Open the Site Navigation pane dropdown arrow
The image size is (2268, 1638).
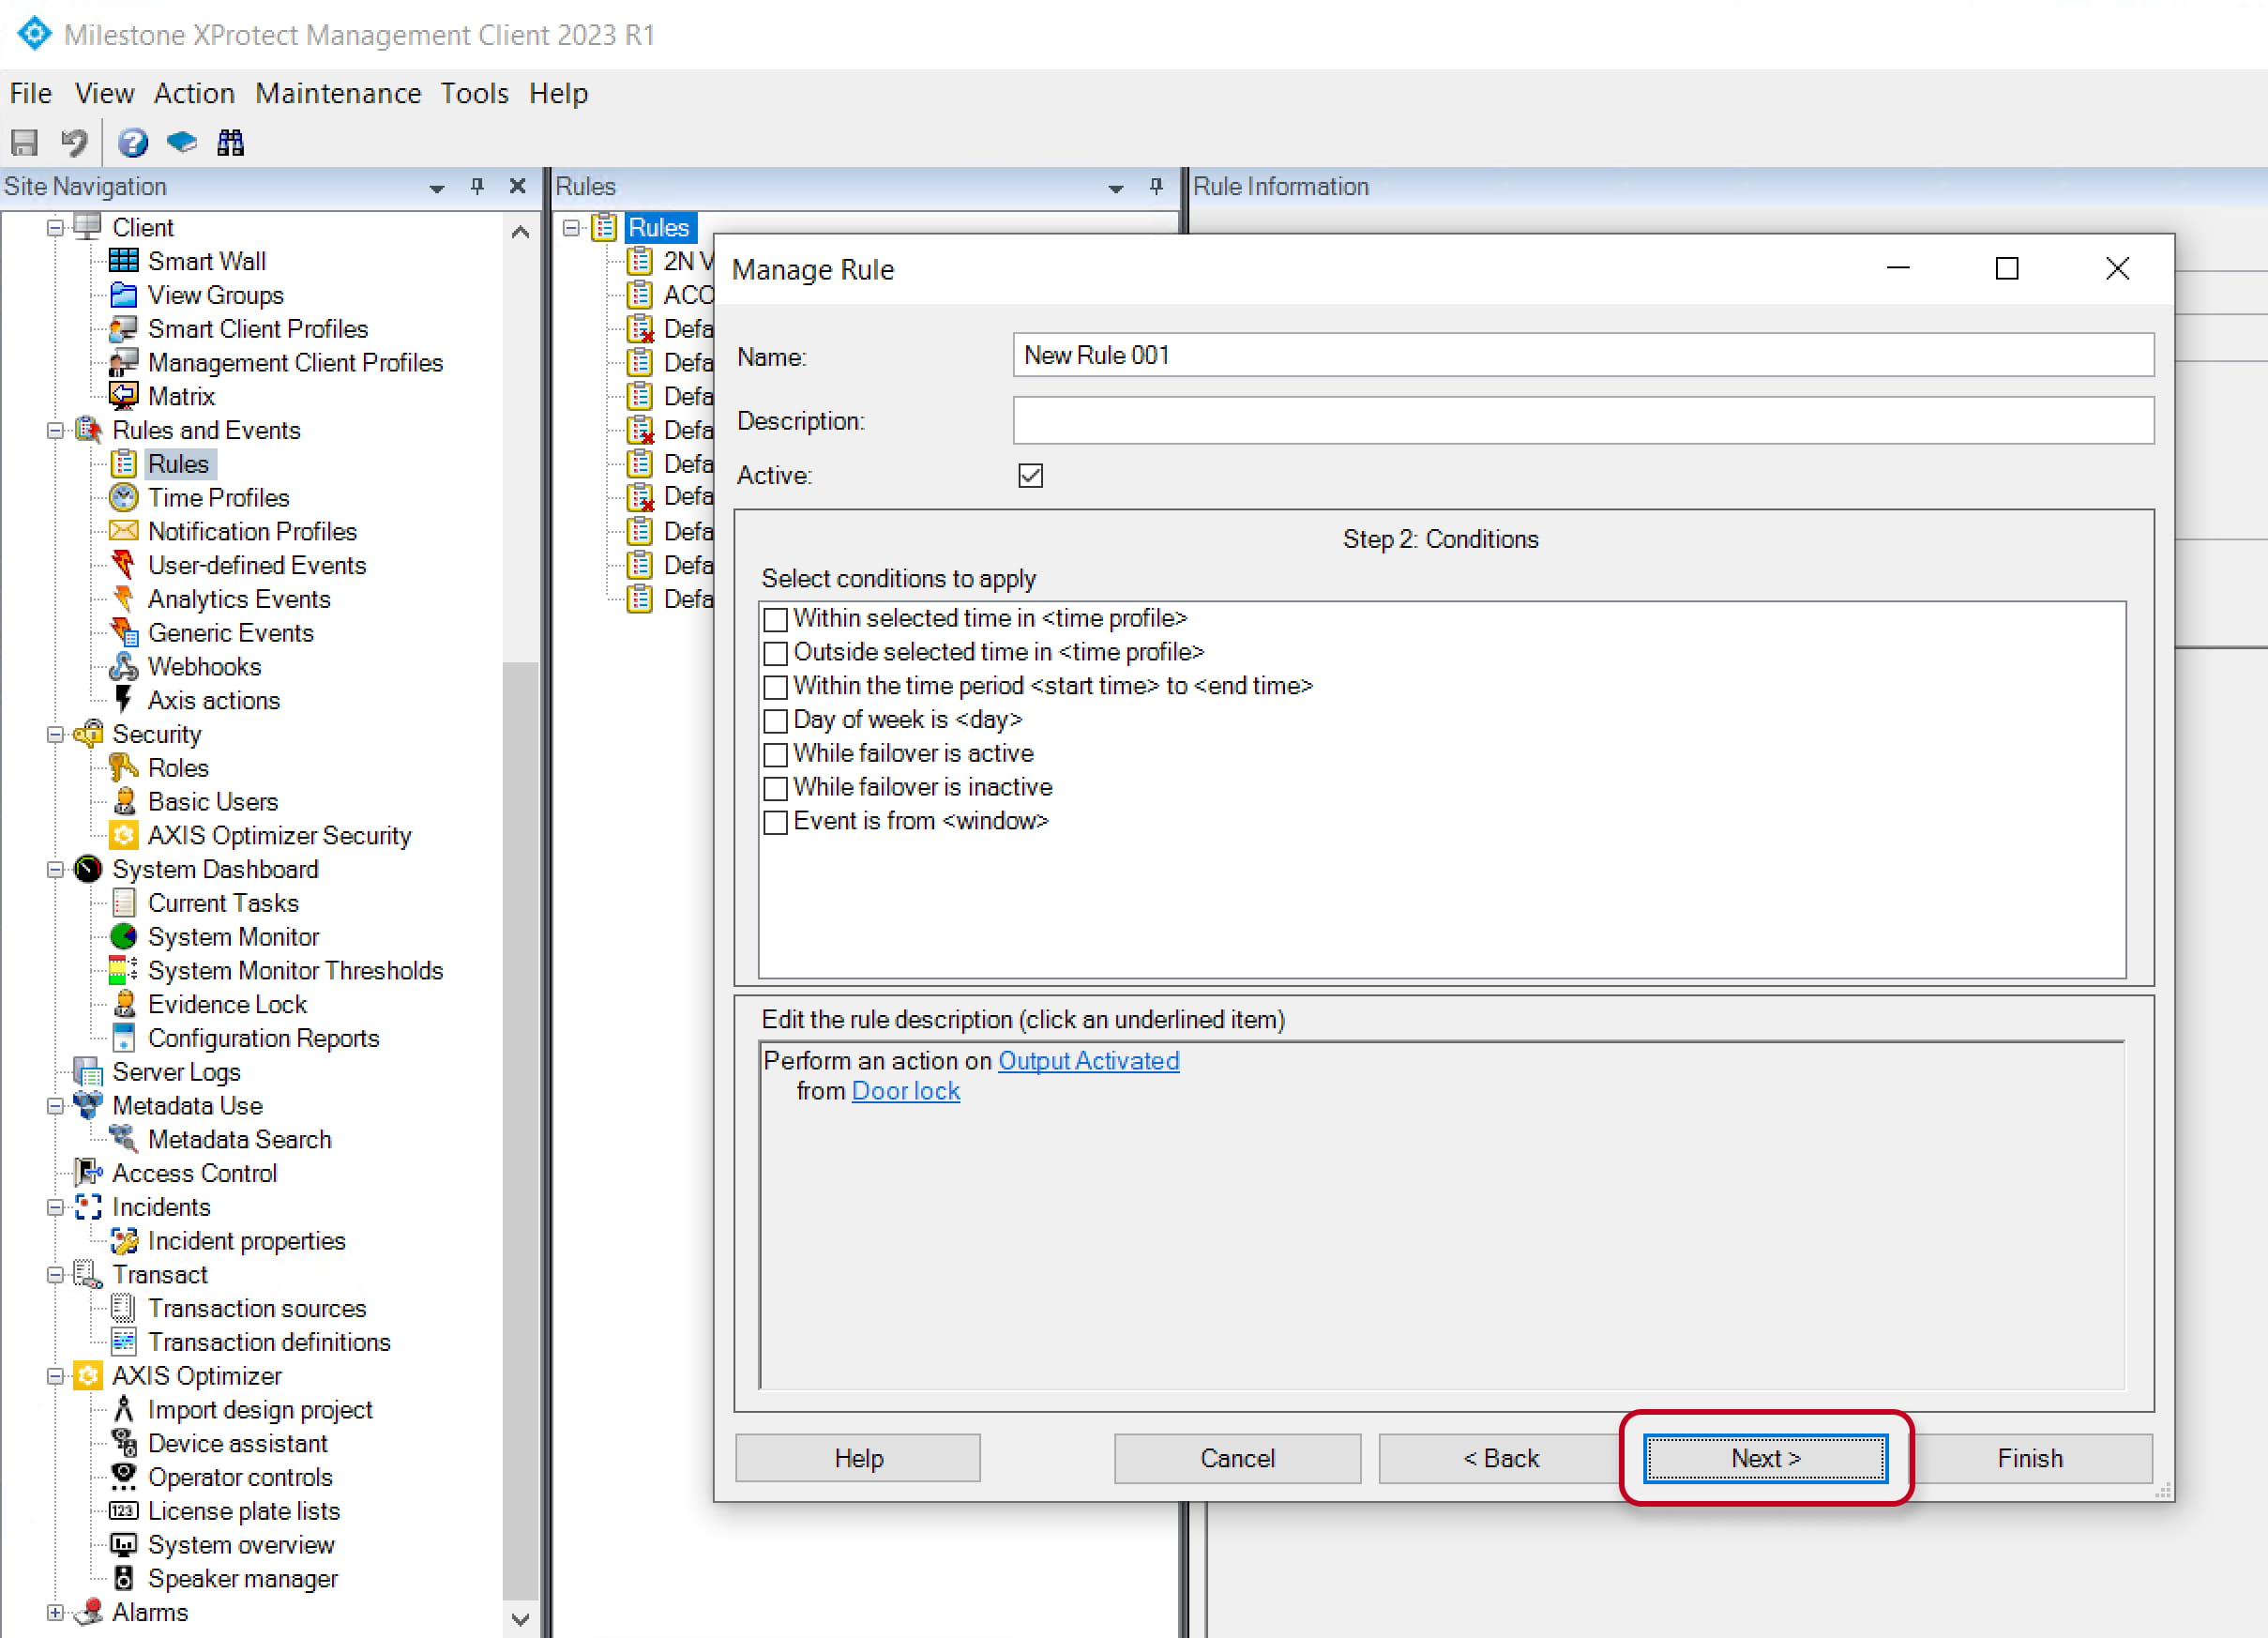pos(437,188)
